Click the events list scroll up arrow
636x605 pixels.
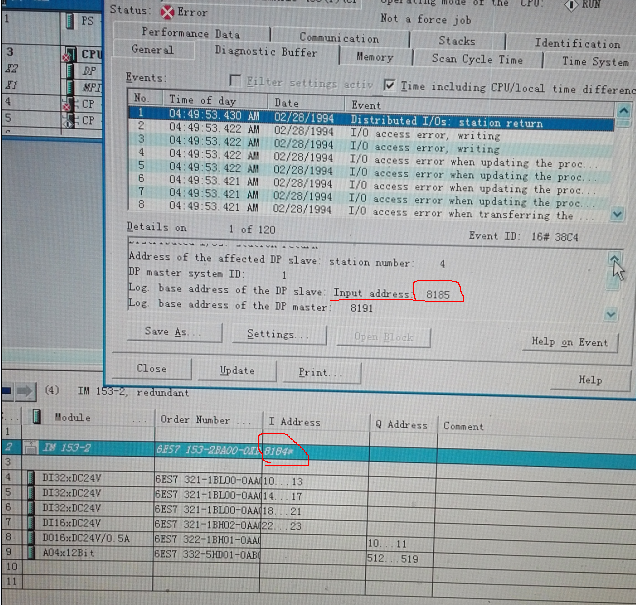click(x=624, y=110)
